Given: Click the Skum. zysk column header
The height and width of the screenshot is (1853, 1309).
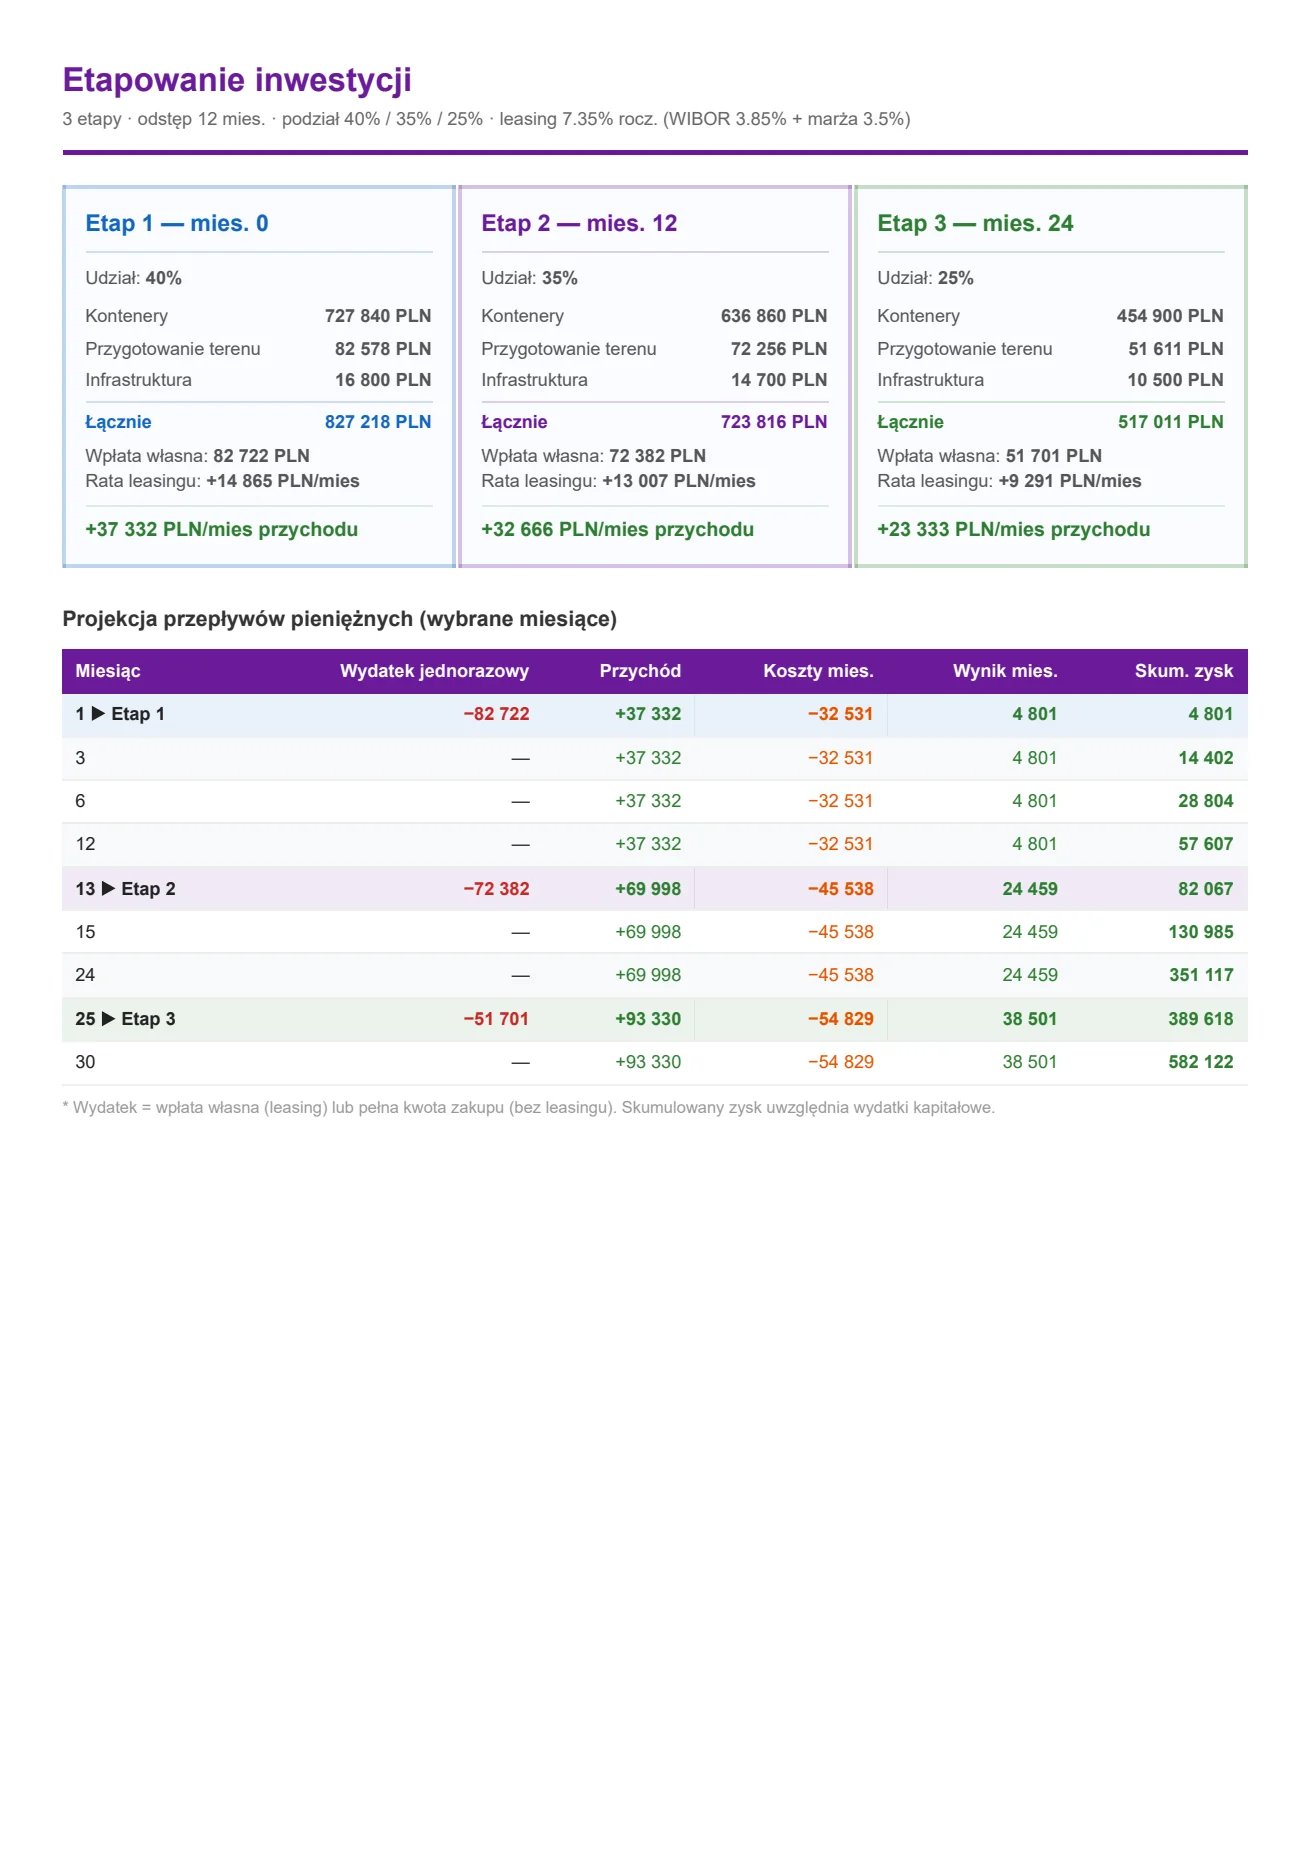Looking at the screenshot, I should click(1184, 671).
